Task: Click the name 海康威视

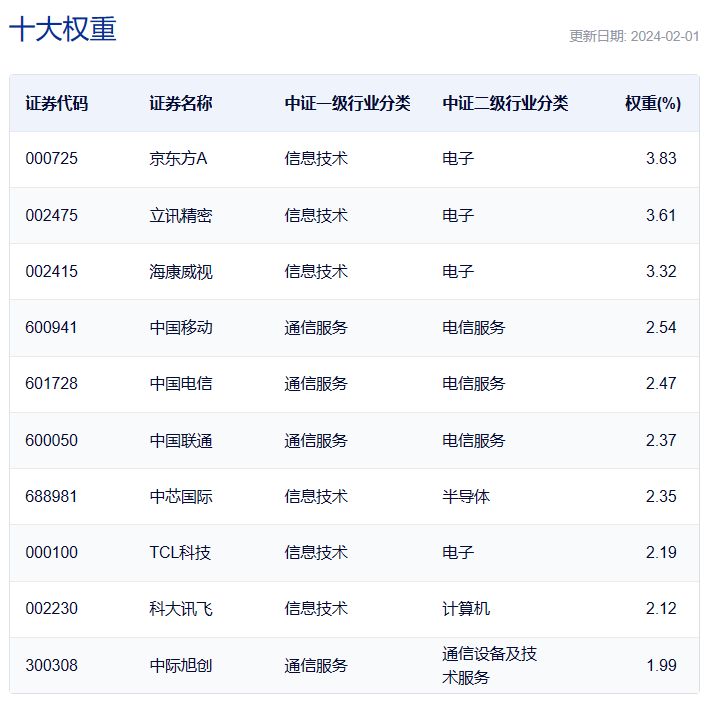Action: (x=181, y=272)
